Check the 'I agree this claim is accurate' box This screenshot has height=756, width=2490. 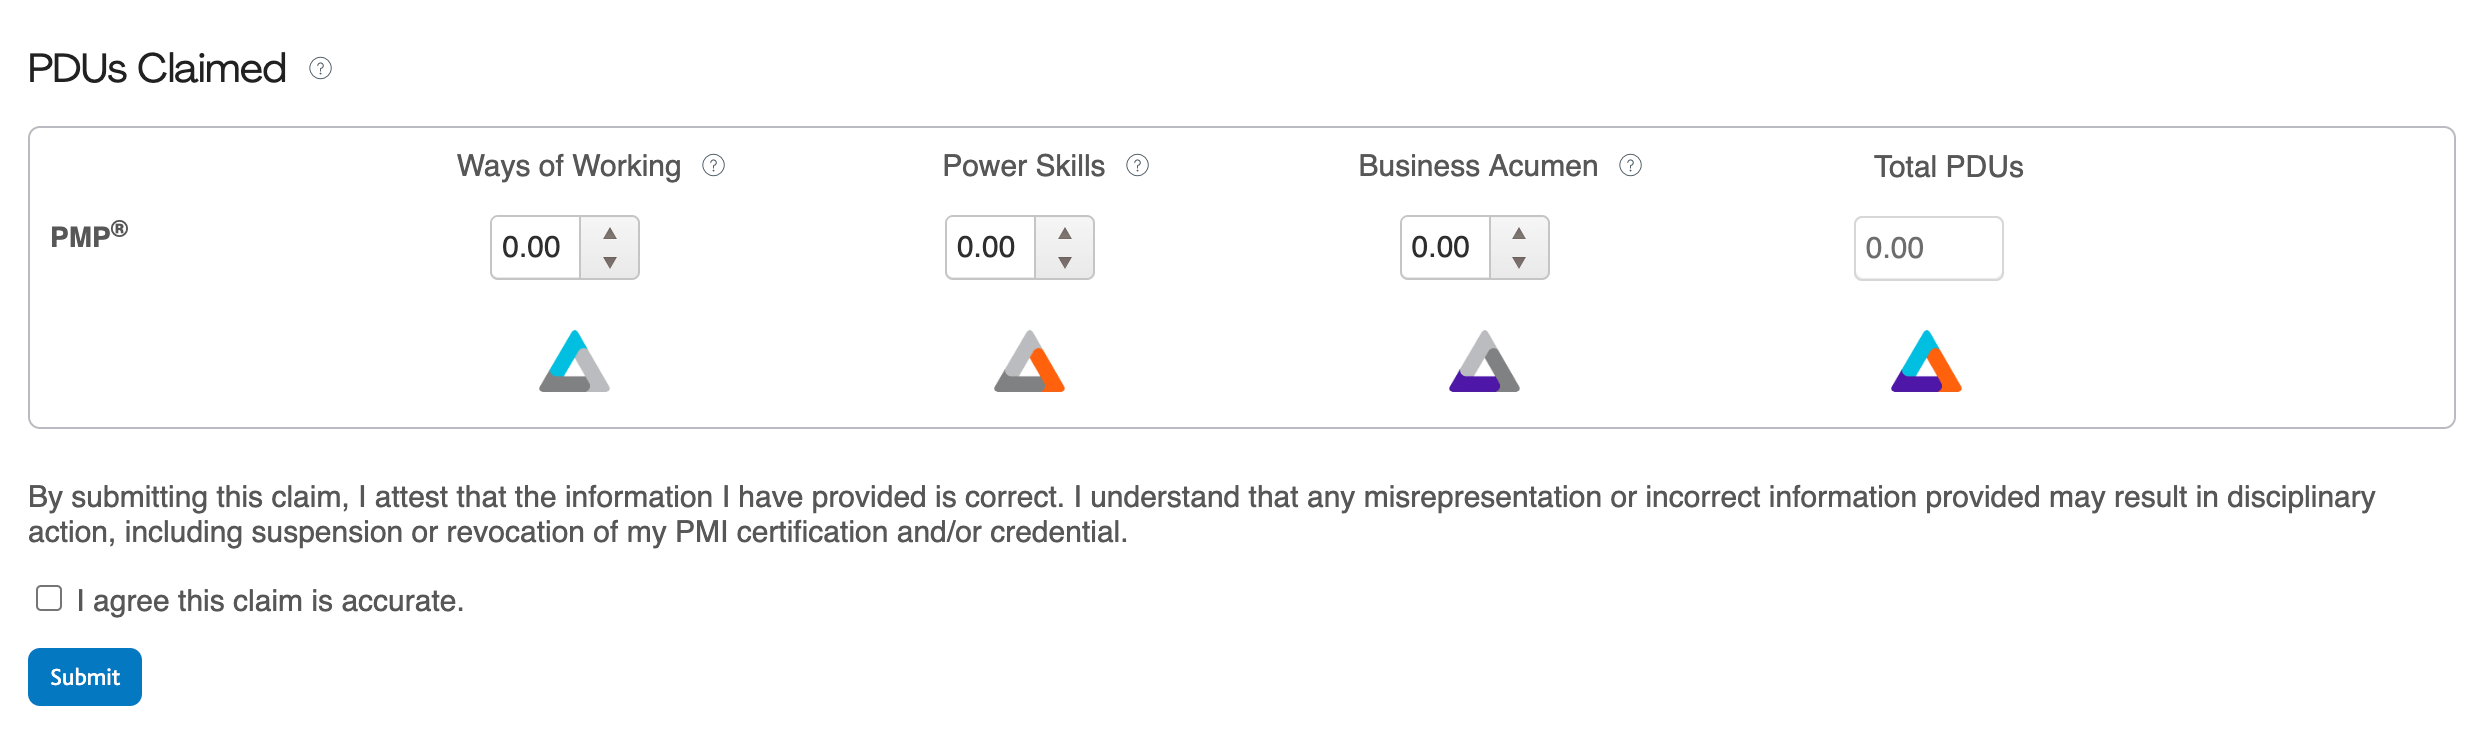49,598
